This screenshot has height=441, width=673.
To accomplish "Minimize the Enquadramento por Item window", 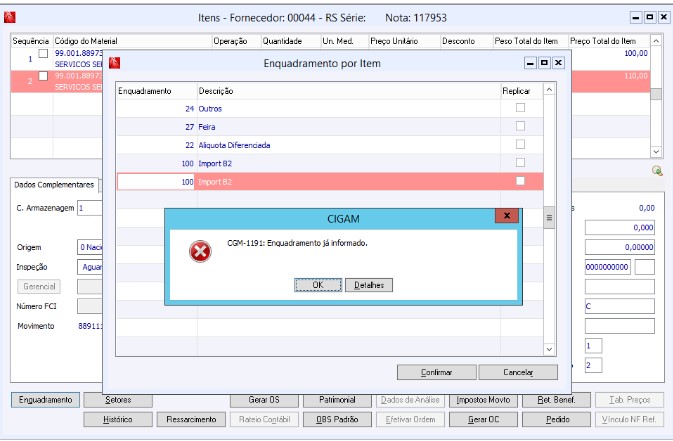I will click(x=531, y=63).
